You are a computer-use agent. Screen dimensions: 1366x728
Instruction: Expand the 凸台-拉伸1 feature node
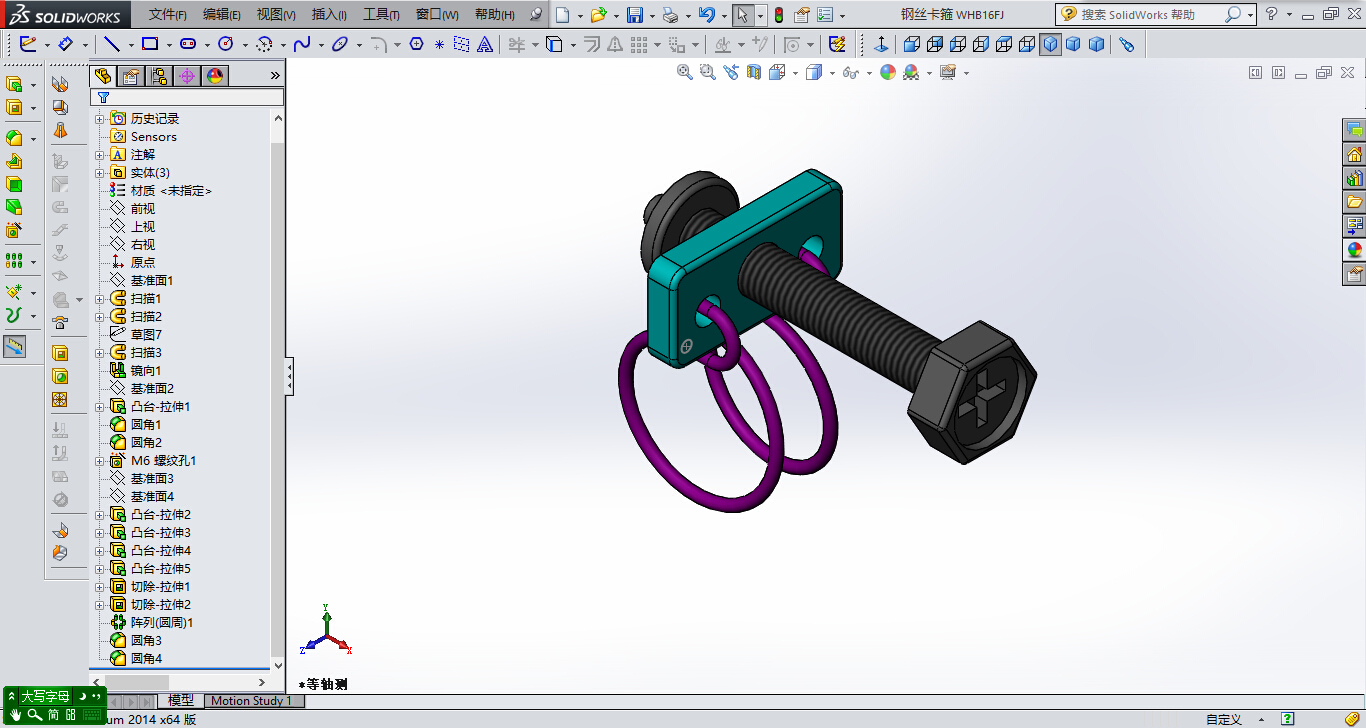pyautogui.click(x=99, y=407)
